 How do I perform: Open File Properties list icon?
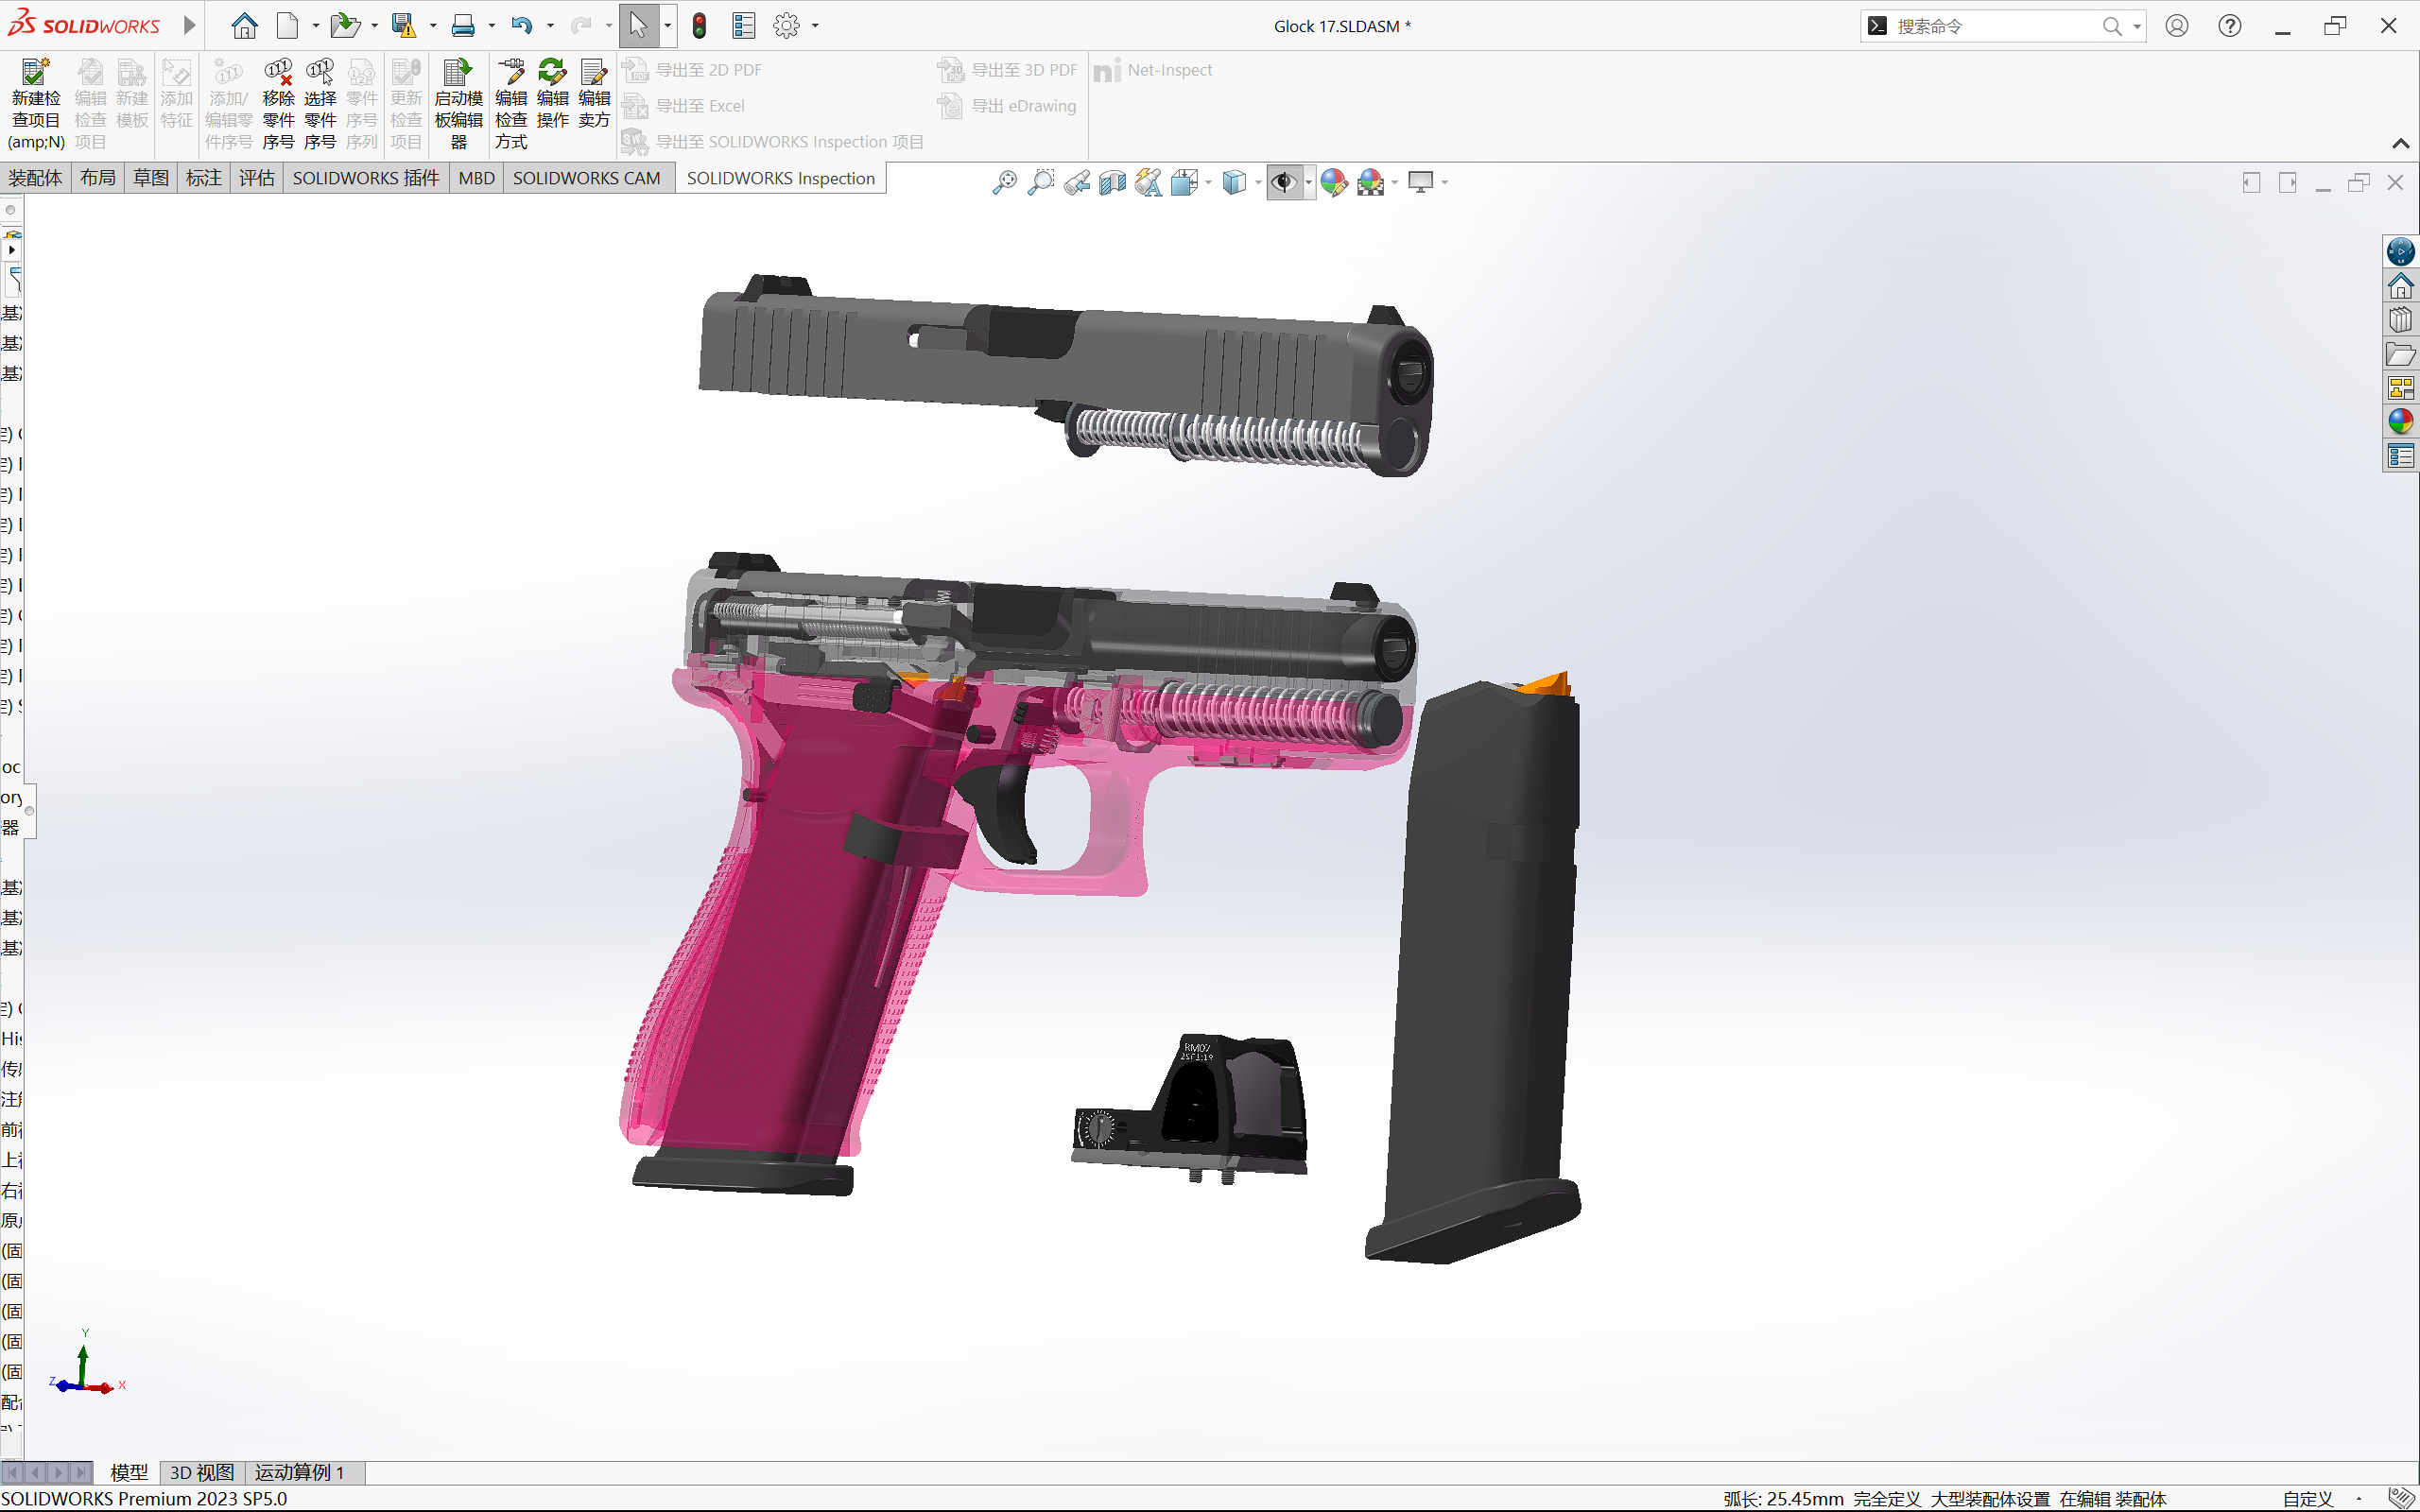743,26
